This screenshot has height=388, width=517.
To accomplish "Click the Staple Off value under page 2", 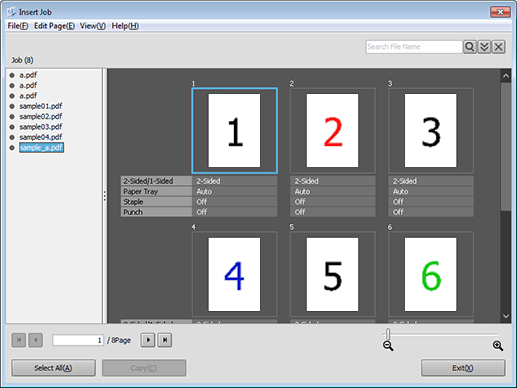I will tap(333, 202).
